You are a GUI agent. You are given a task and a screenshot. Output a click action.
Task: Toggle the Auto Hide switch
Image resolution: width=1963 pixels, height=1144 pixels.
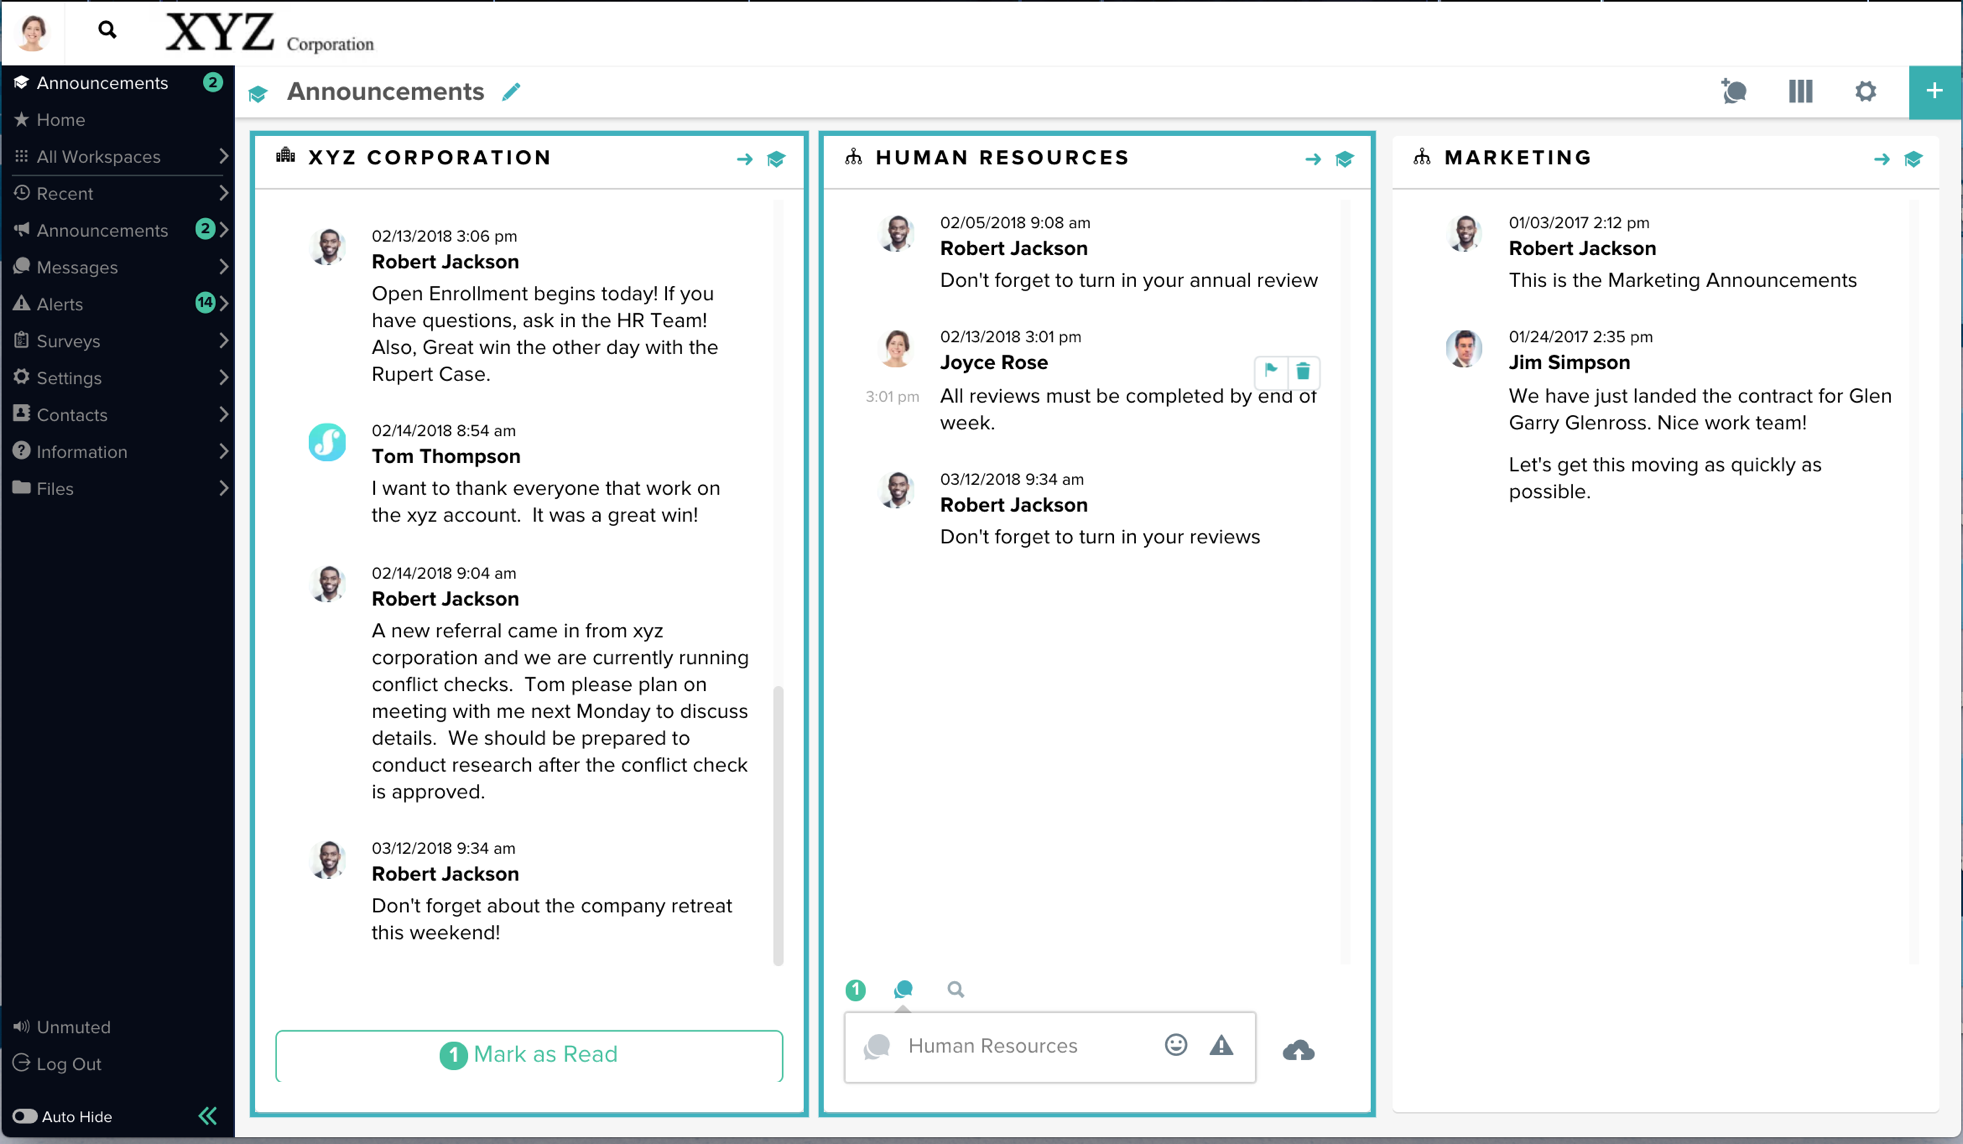(x=25, y=1116)
